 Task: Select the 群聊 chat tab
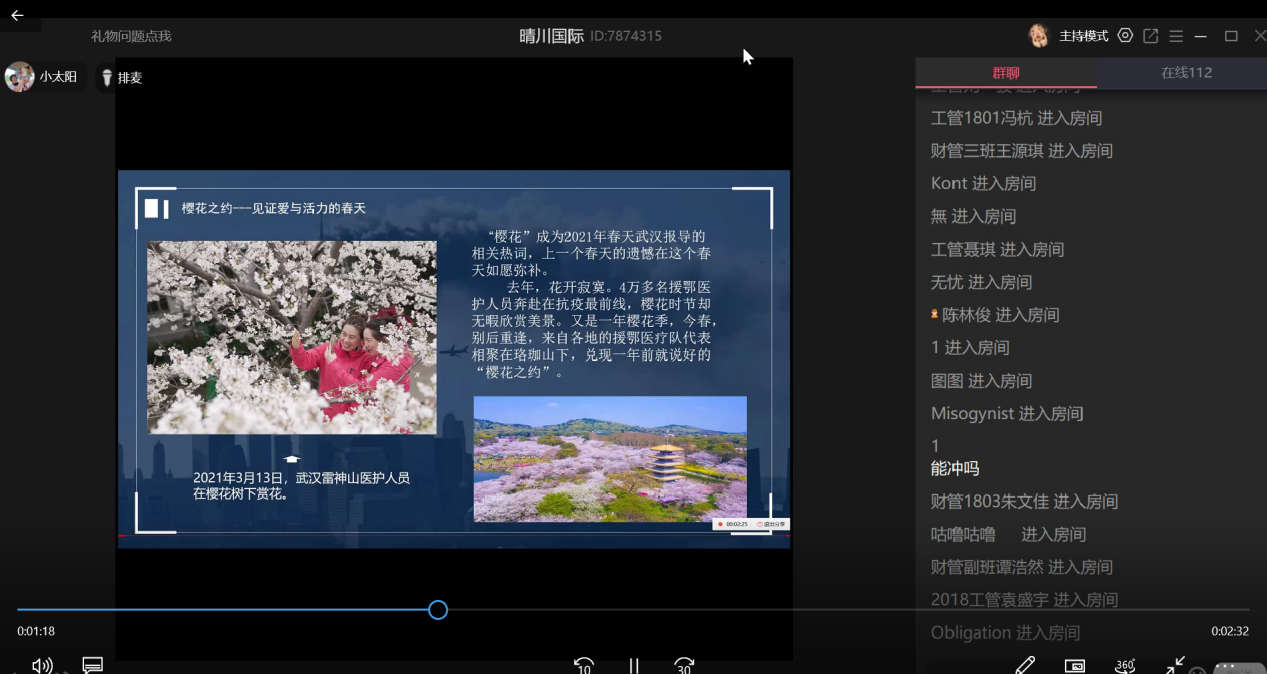(x=1005, y=73)
